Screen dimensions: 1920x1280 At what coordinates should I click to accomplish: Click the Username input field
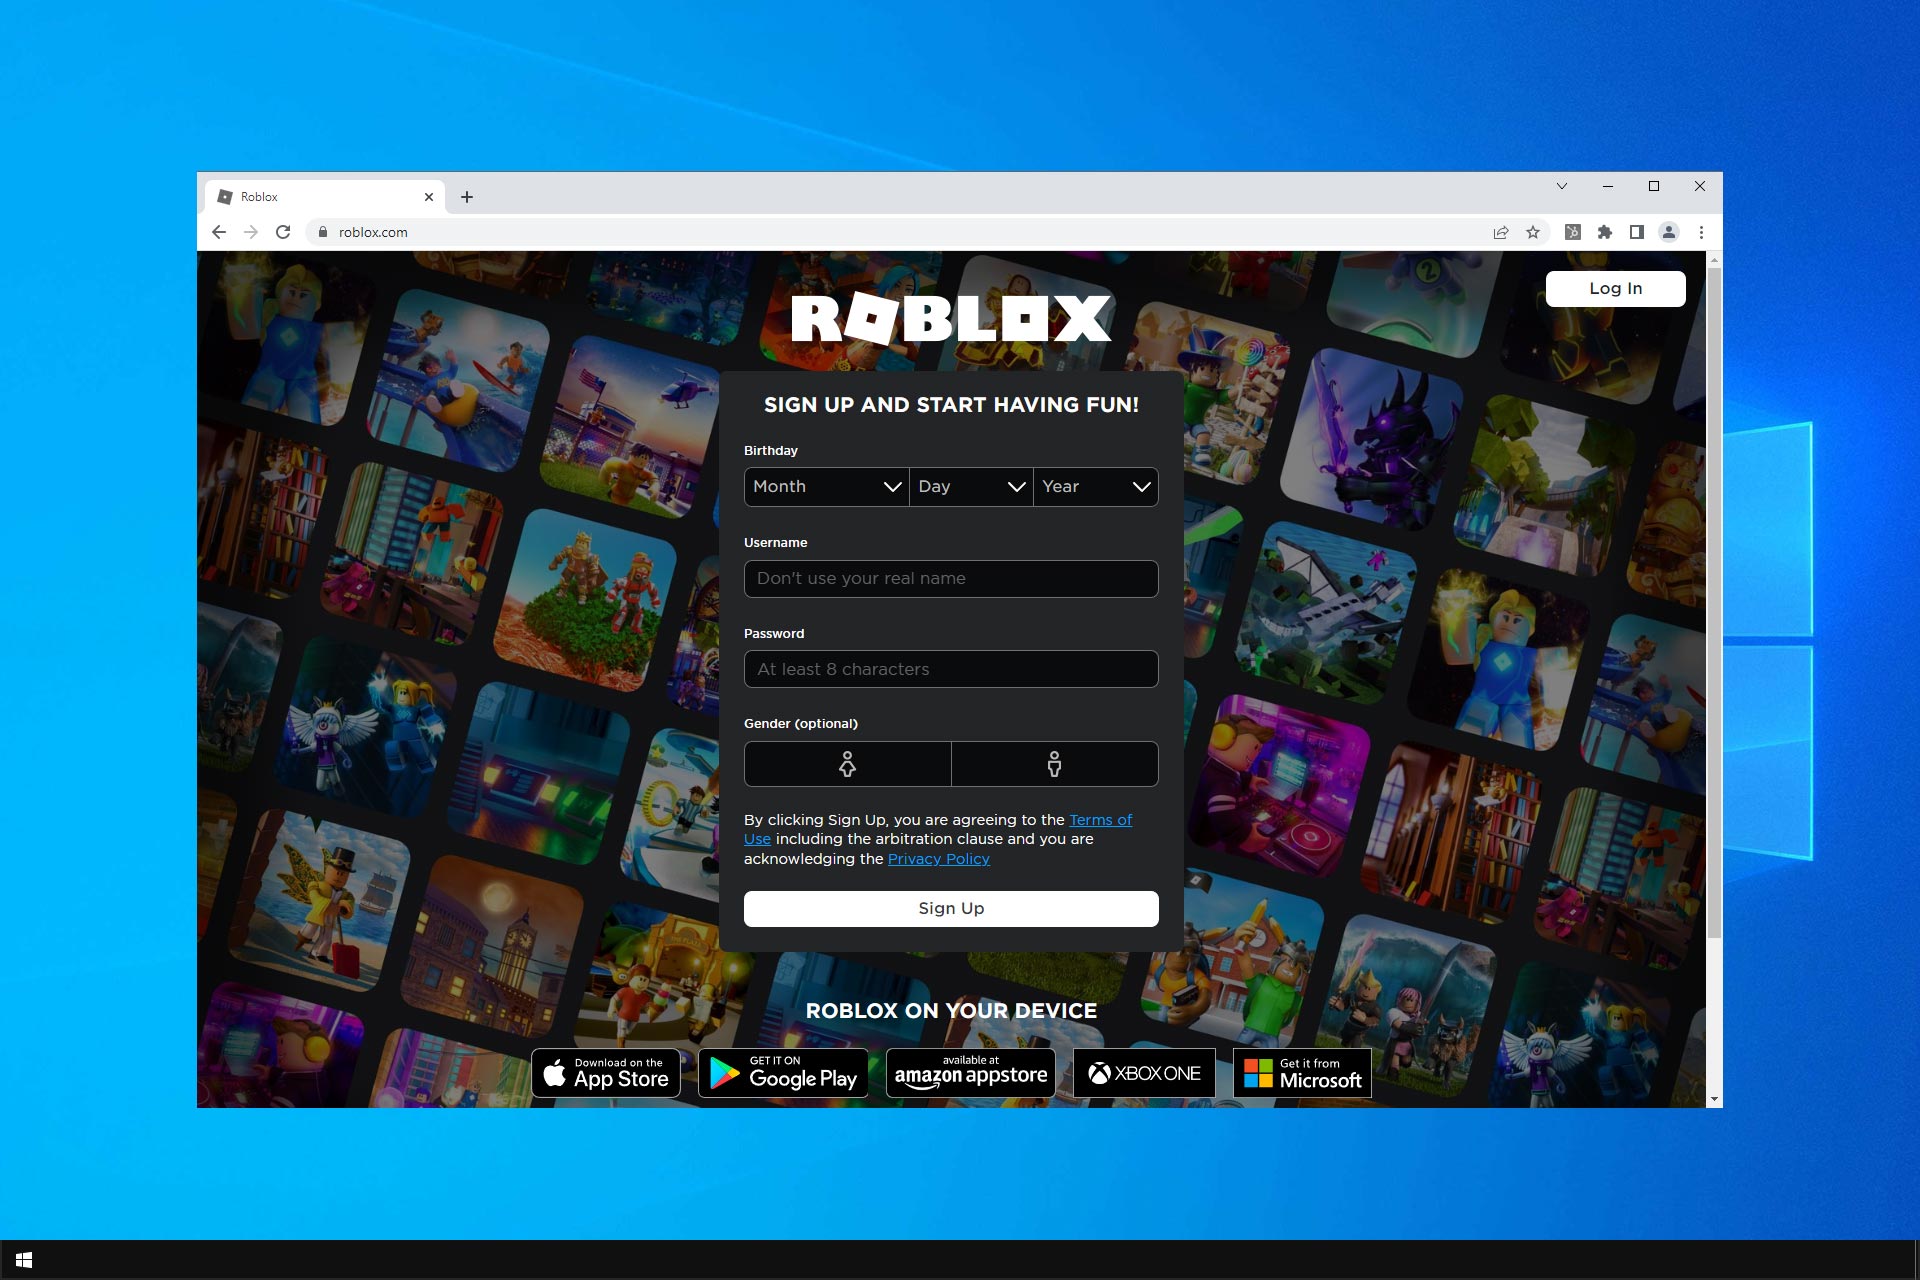tap(951, 579)
